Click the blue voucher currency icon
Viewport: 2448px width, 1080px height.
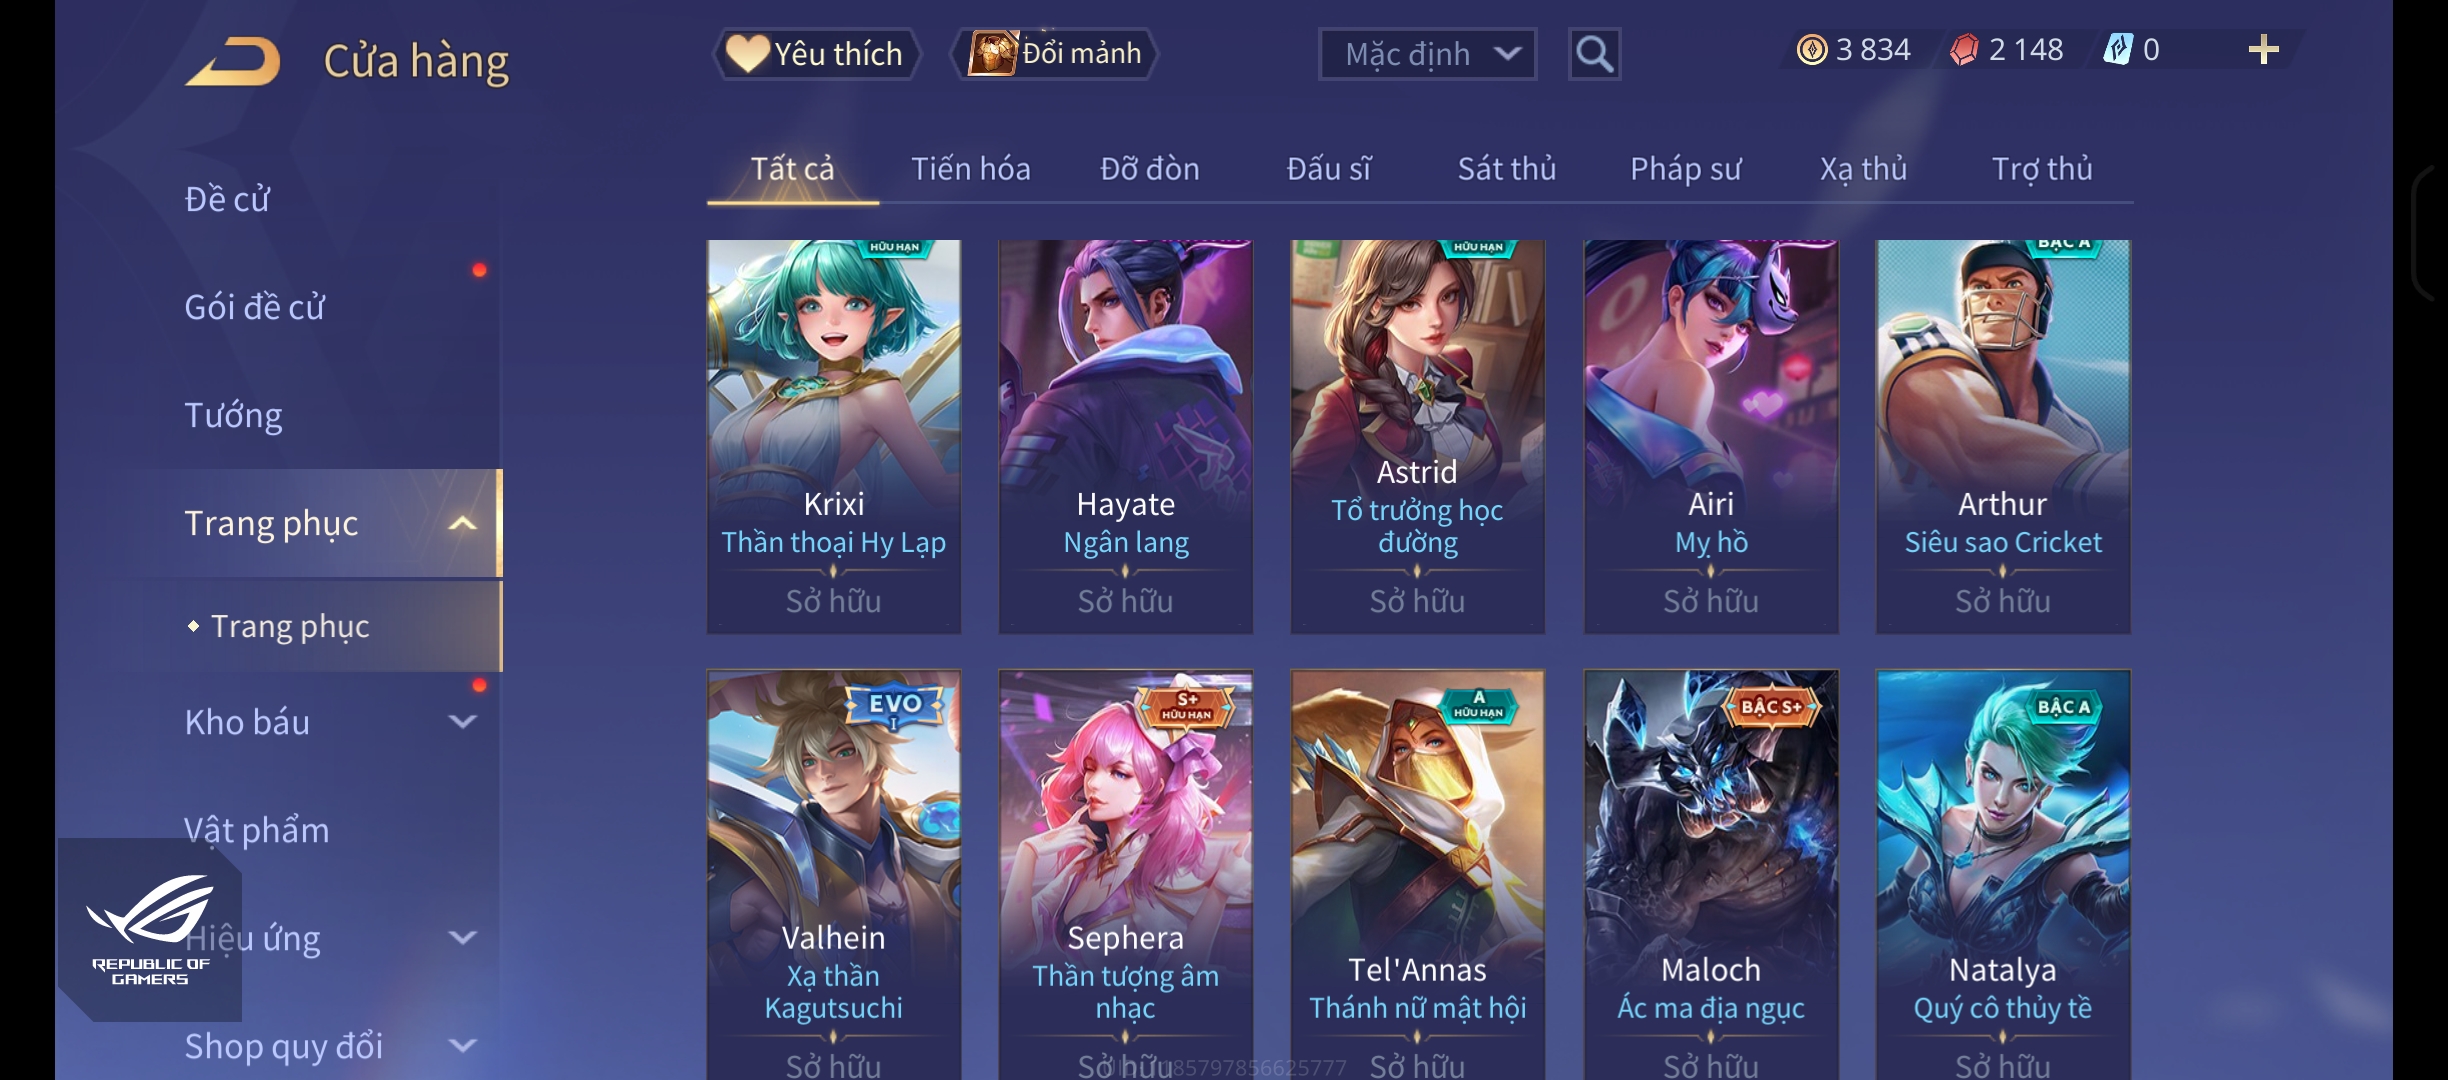coord(2118,50)
